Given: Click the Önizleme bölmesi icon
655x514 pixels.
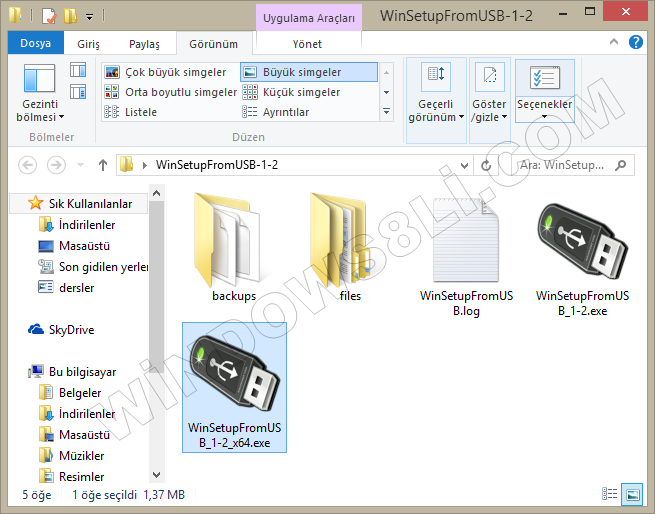Looking at the screenshot, I should point(78,70).
